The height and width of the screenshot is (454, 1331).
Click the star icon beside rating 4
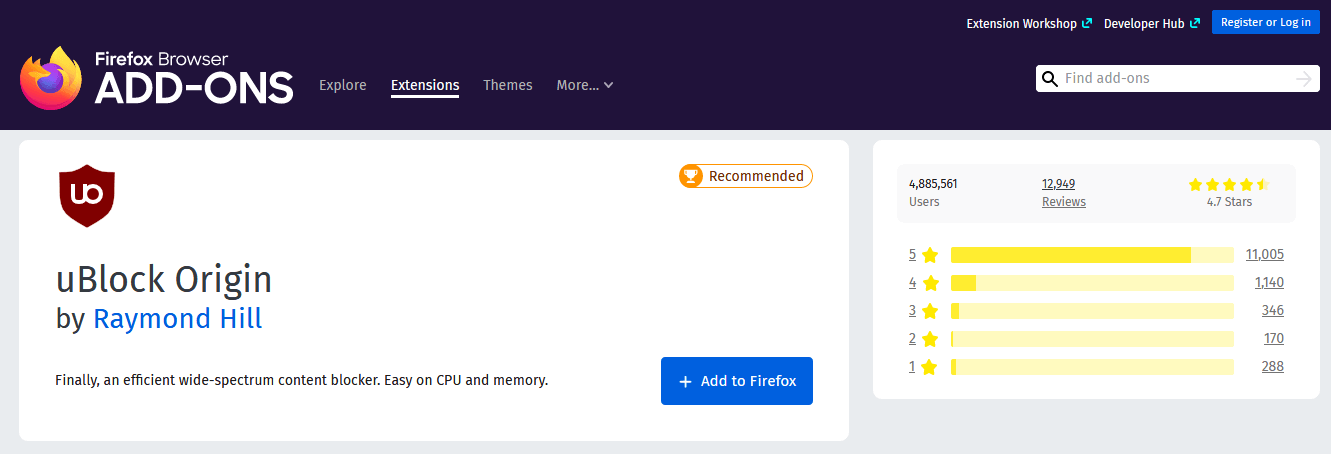[930, 283]
